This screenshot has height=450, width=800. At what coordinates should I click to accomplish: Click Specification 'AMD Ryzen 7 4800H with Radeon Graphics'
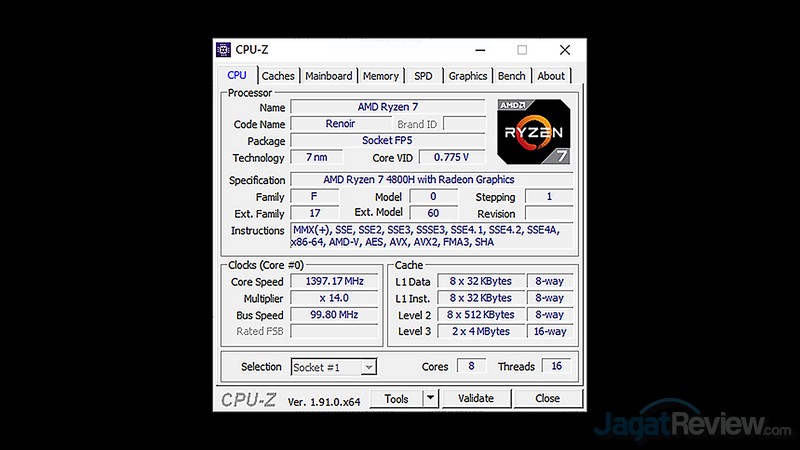pos(432,180)
